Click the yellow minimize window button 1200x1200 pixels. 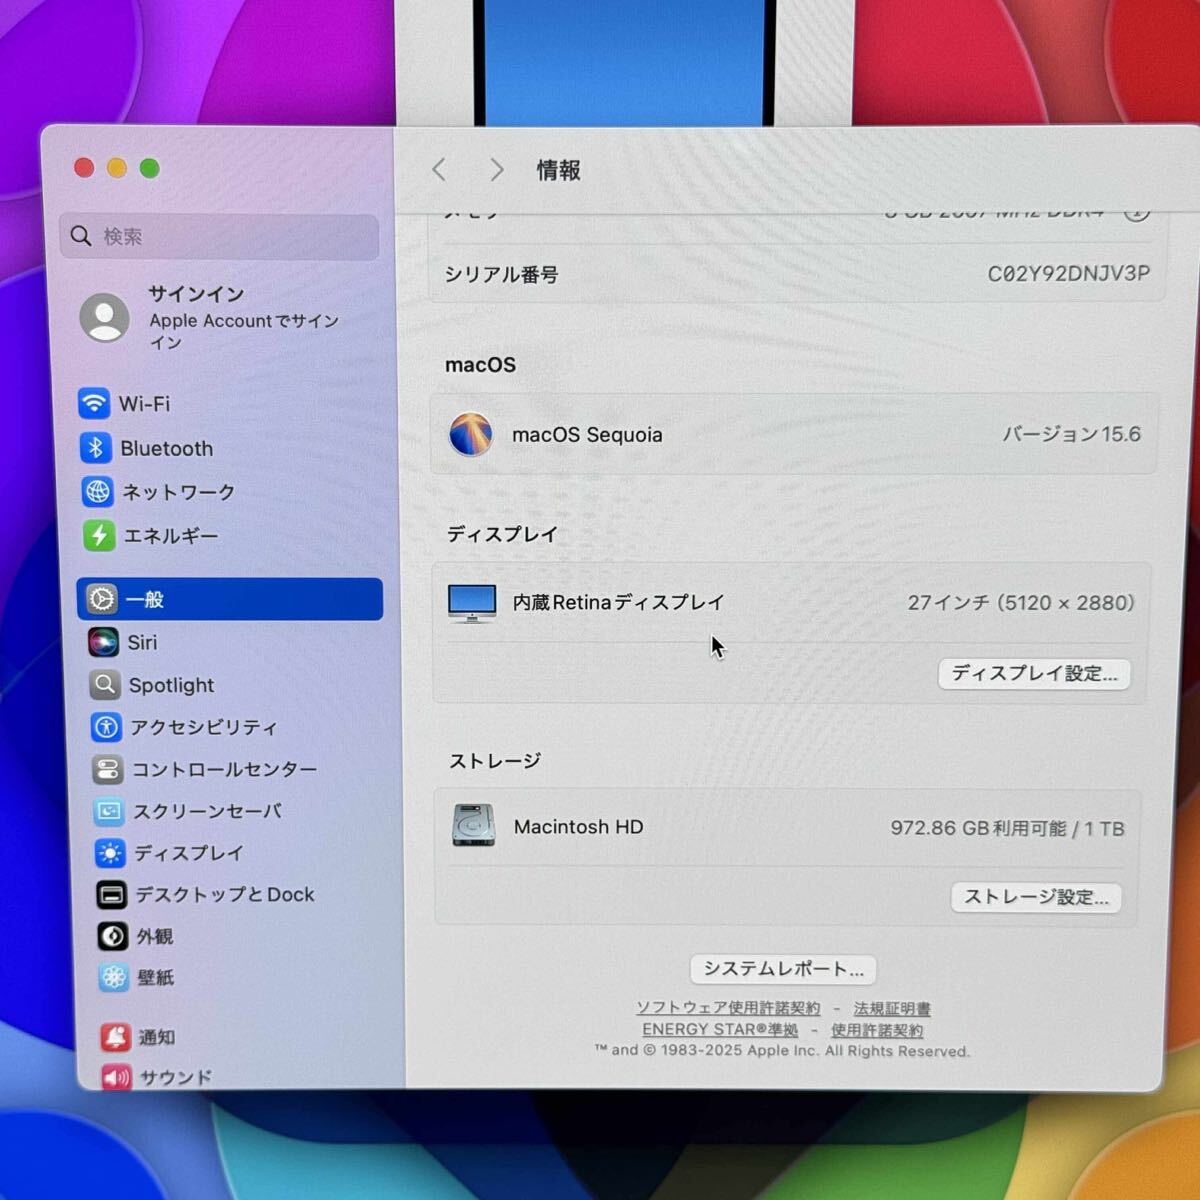[x=117, y=168]
